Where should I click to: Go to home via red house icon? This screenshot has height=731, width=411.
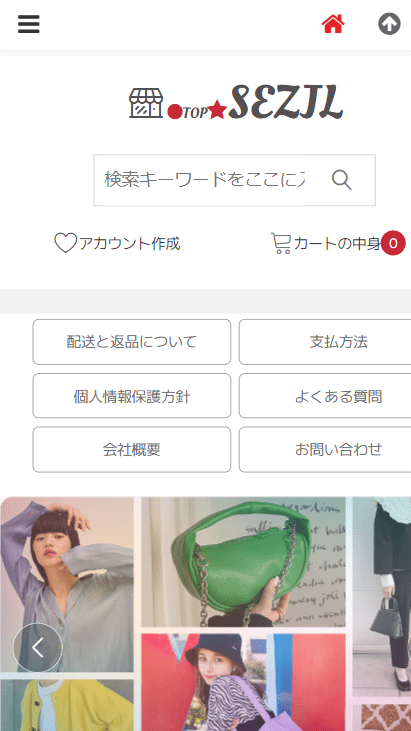[333, 24]
